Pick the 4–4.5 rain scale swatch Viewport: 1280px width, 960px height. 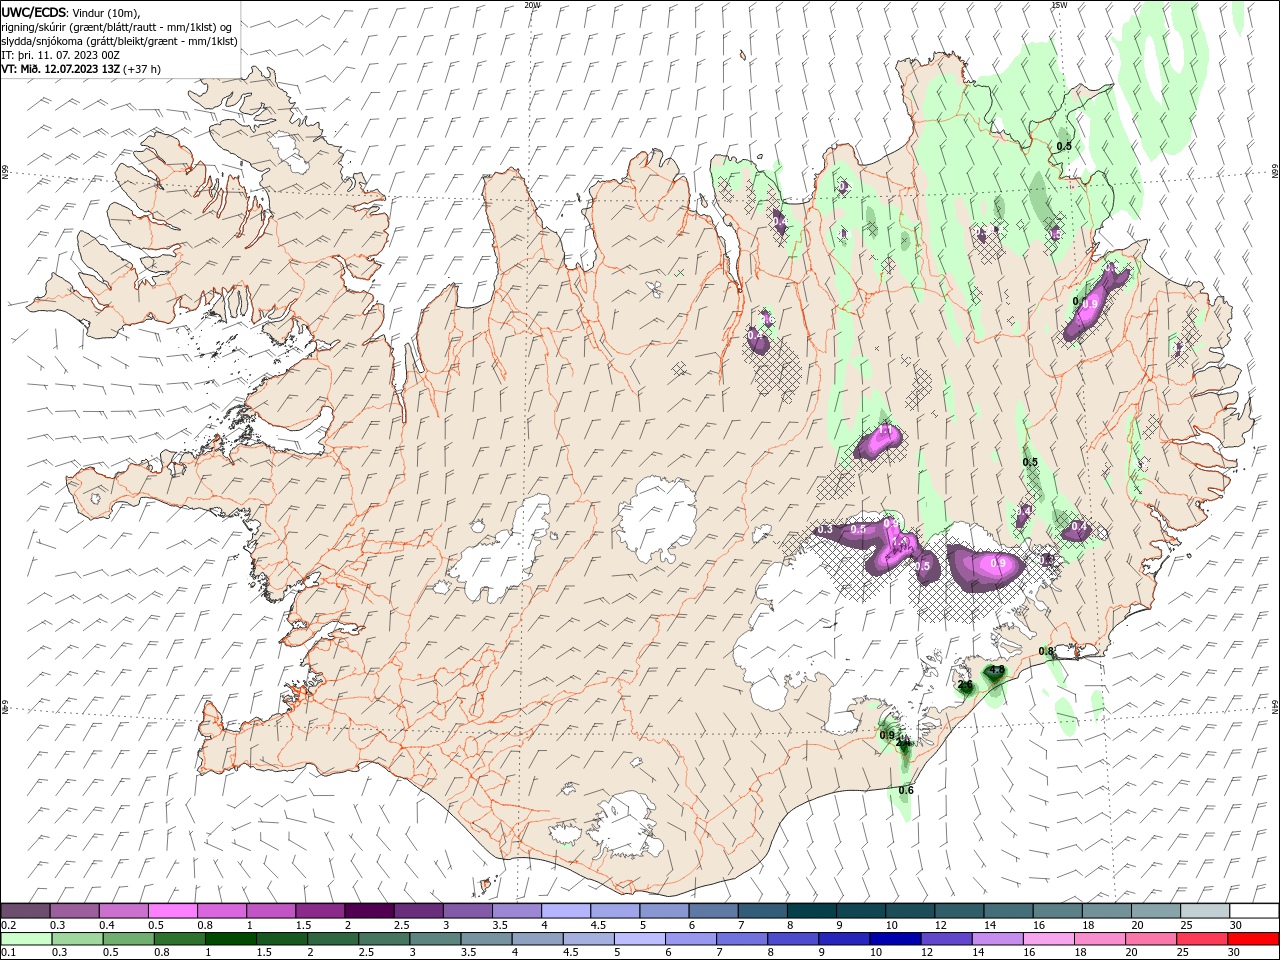pyautogui.click(x=537, y=939)
